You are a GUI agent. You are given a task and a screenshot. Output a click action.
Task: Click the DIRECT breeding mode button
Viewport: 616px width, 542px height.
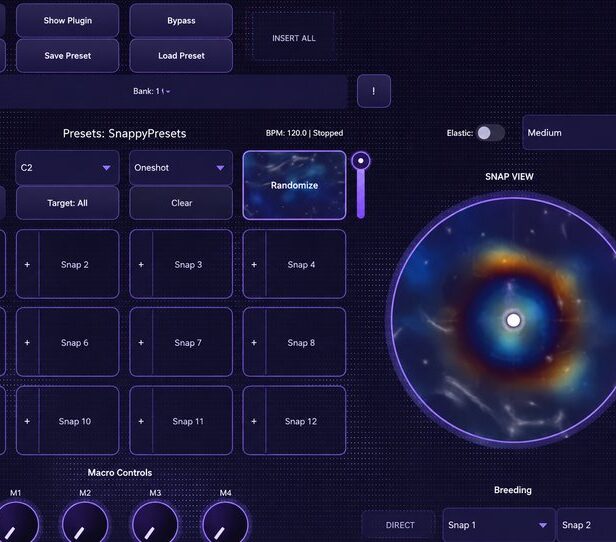coord(400,525)
